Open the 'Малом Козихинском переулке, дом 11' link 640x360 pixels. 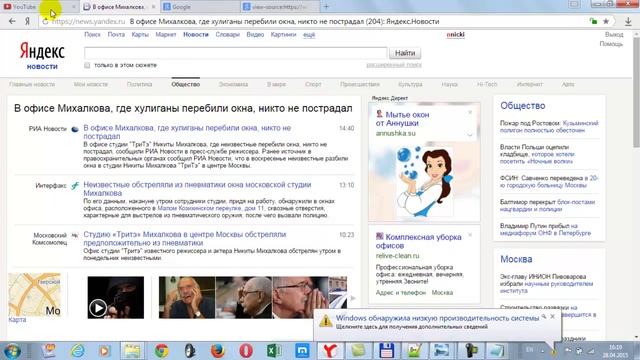[211, 208]
